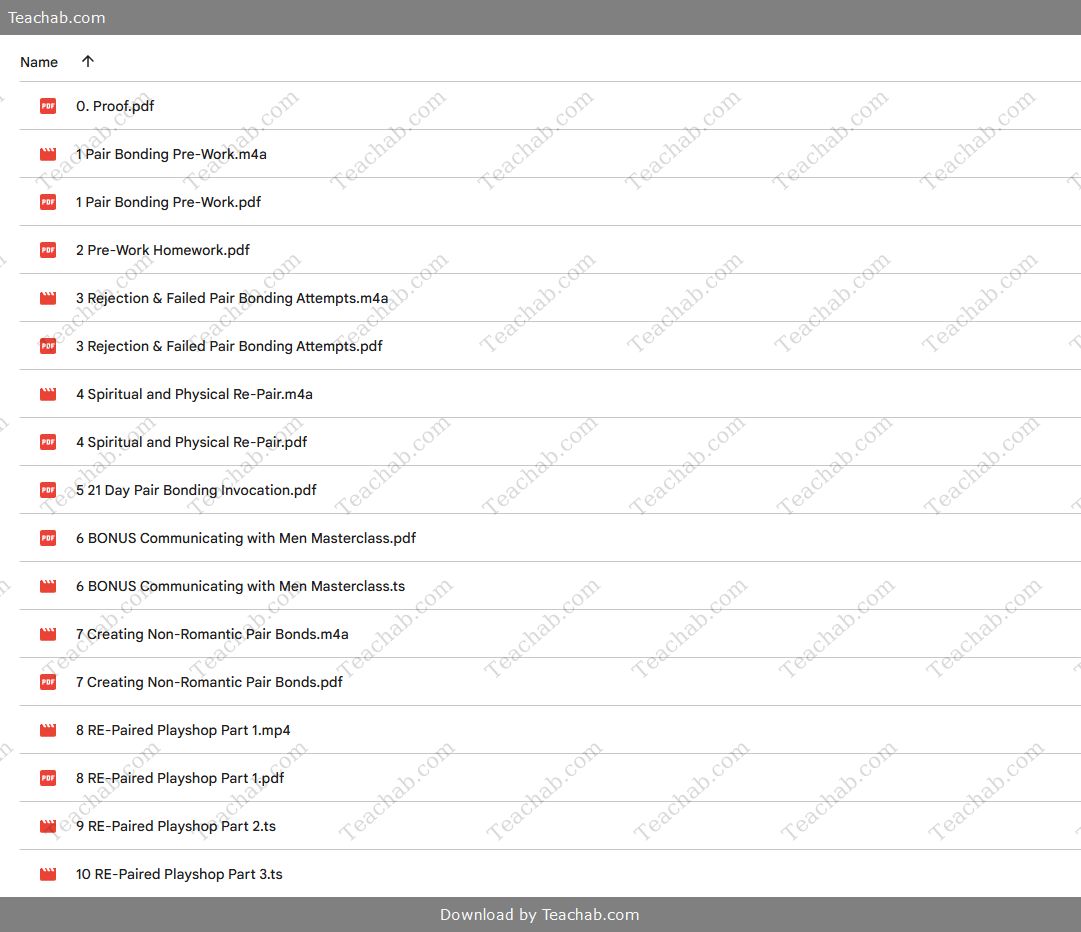The width and height of the screenshot is (1081, 932).
Task: Click PDF icon for 7 Creating Non-Romantic Pair Bonds.pdf
Action: click(48, 682)
